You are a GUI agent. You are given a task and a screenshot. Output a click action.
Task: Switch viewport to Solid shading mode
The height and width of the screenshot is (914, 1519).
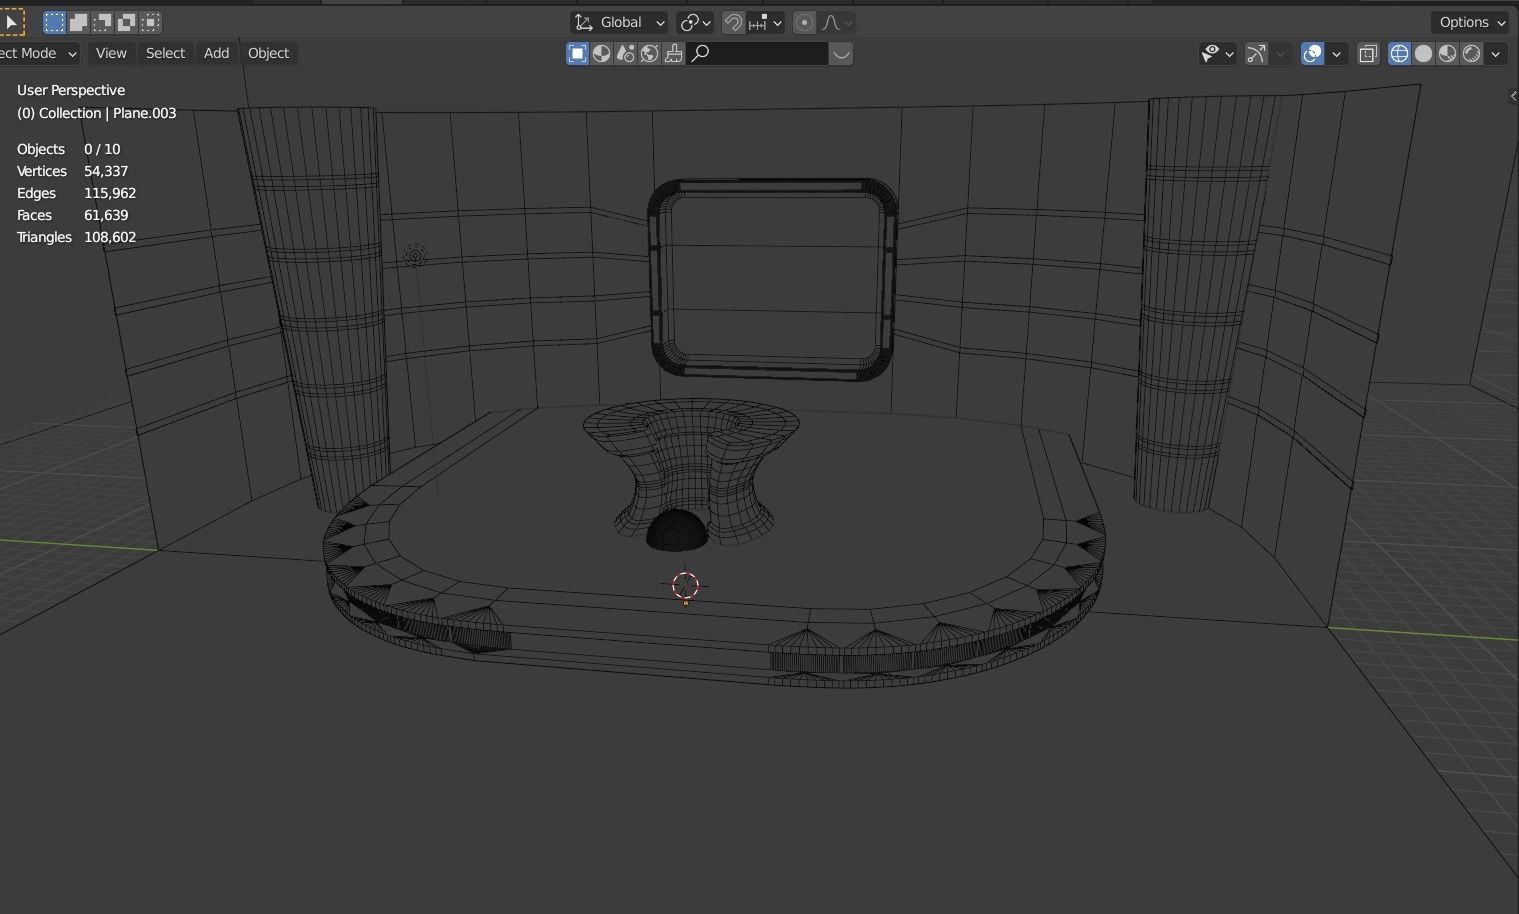coord(1422,54)
